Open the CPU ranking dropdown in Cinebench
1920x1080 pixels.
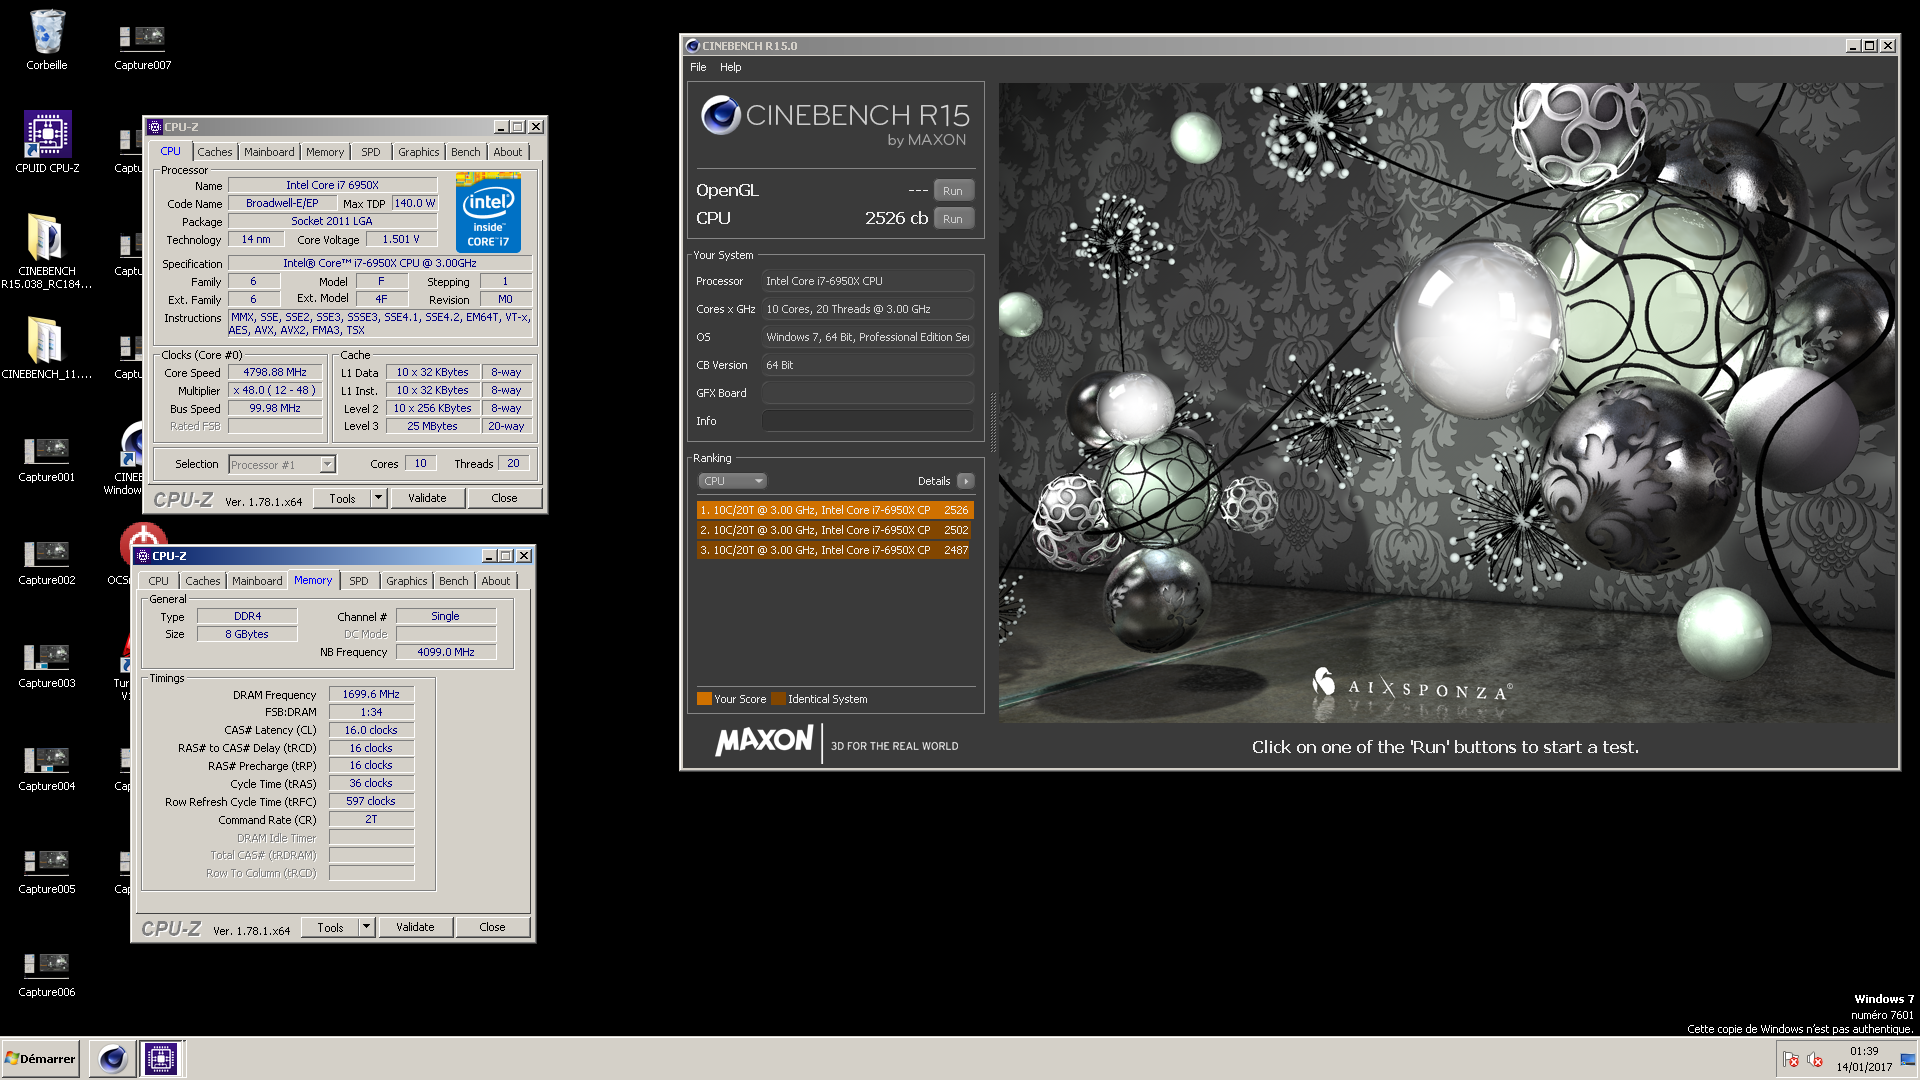pos(732,481)
